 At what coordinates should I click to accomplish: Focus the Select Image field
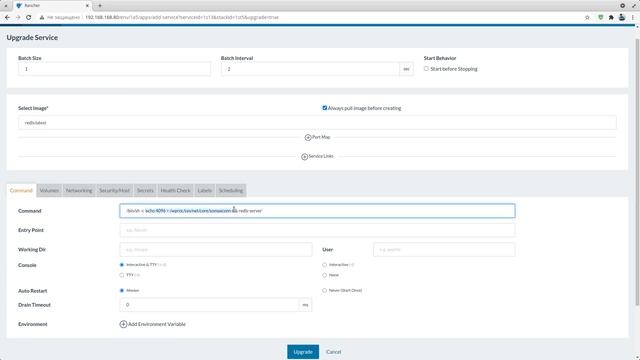pyautogui.click(x=317, y=123)
